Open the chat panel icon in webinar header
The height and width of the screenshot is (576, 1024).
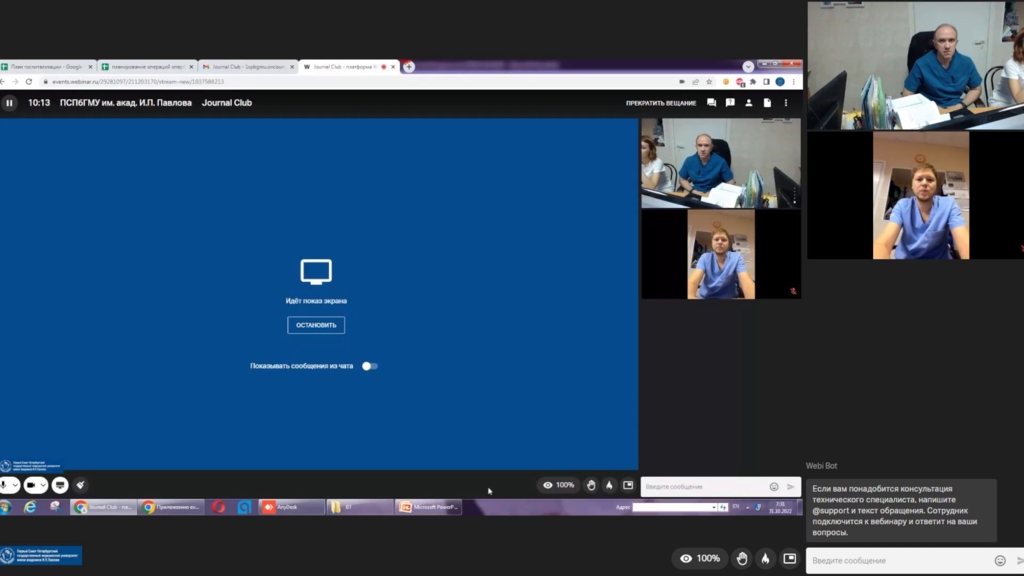tap(711, 102)
